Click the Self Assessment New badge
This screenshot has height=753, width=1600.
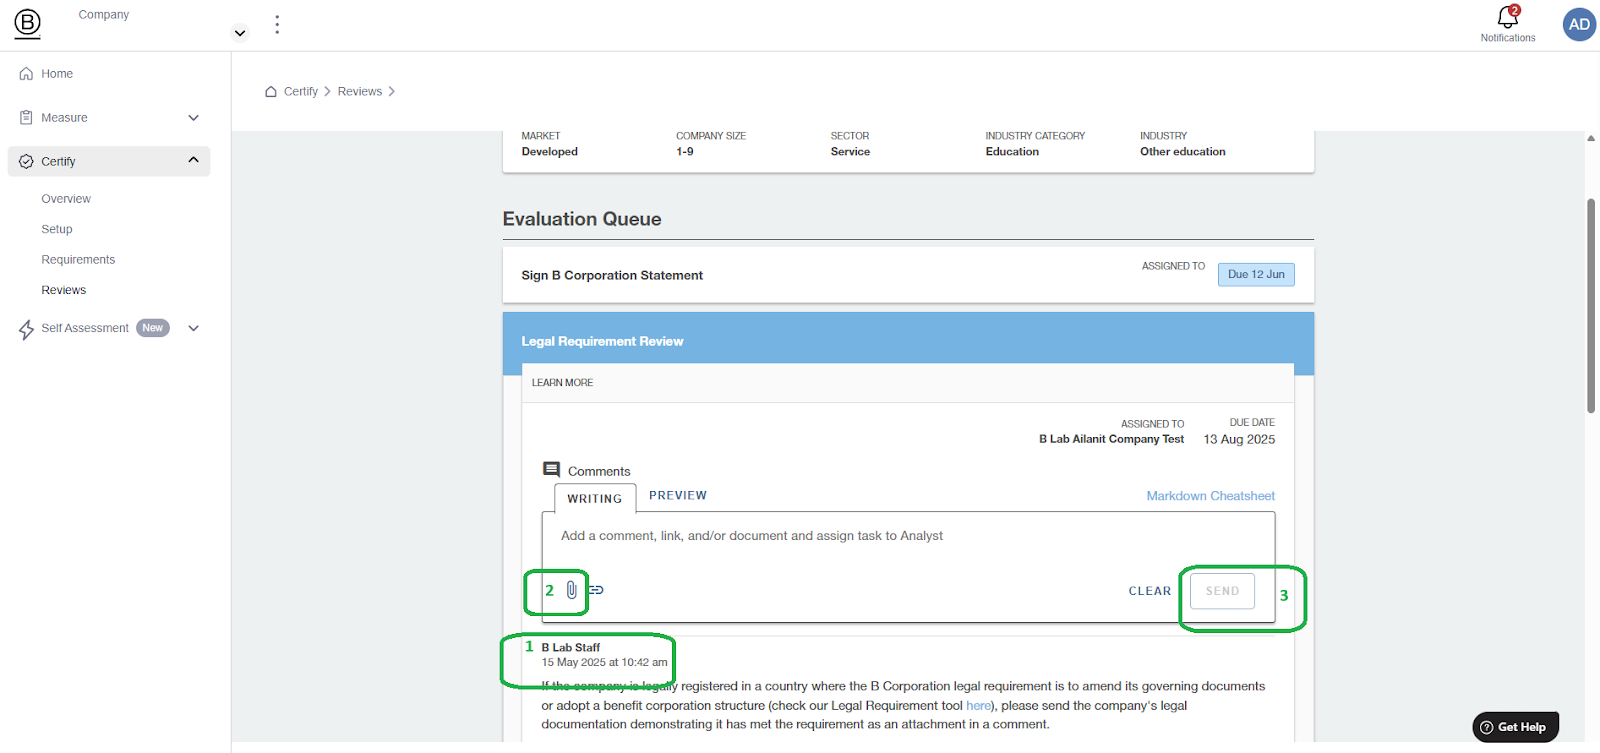tap(153, 328)
